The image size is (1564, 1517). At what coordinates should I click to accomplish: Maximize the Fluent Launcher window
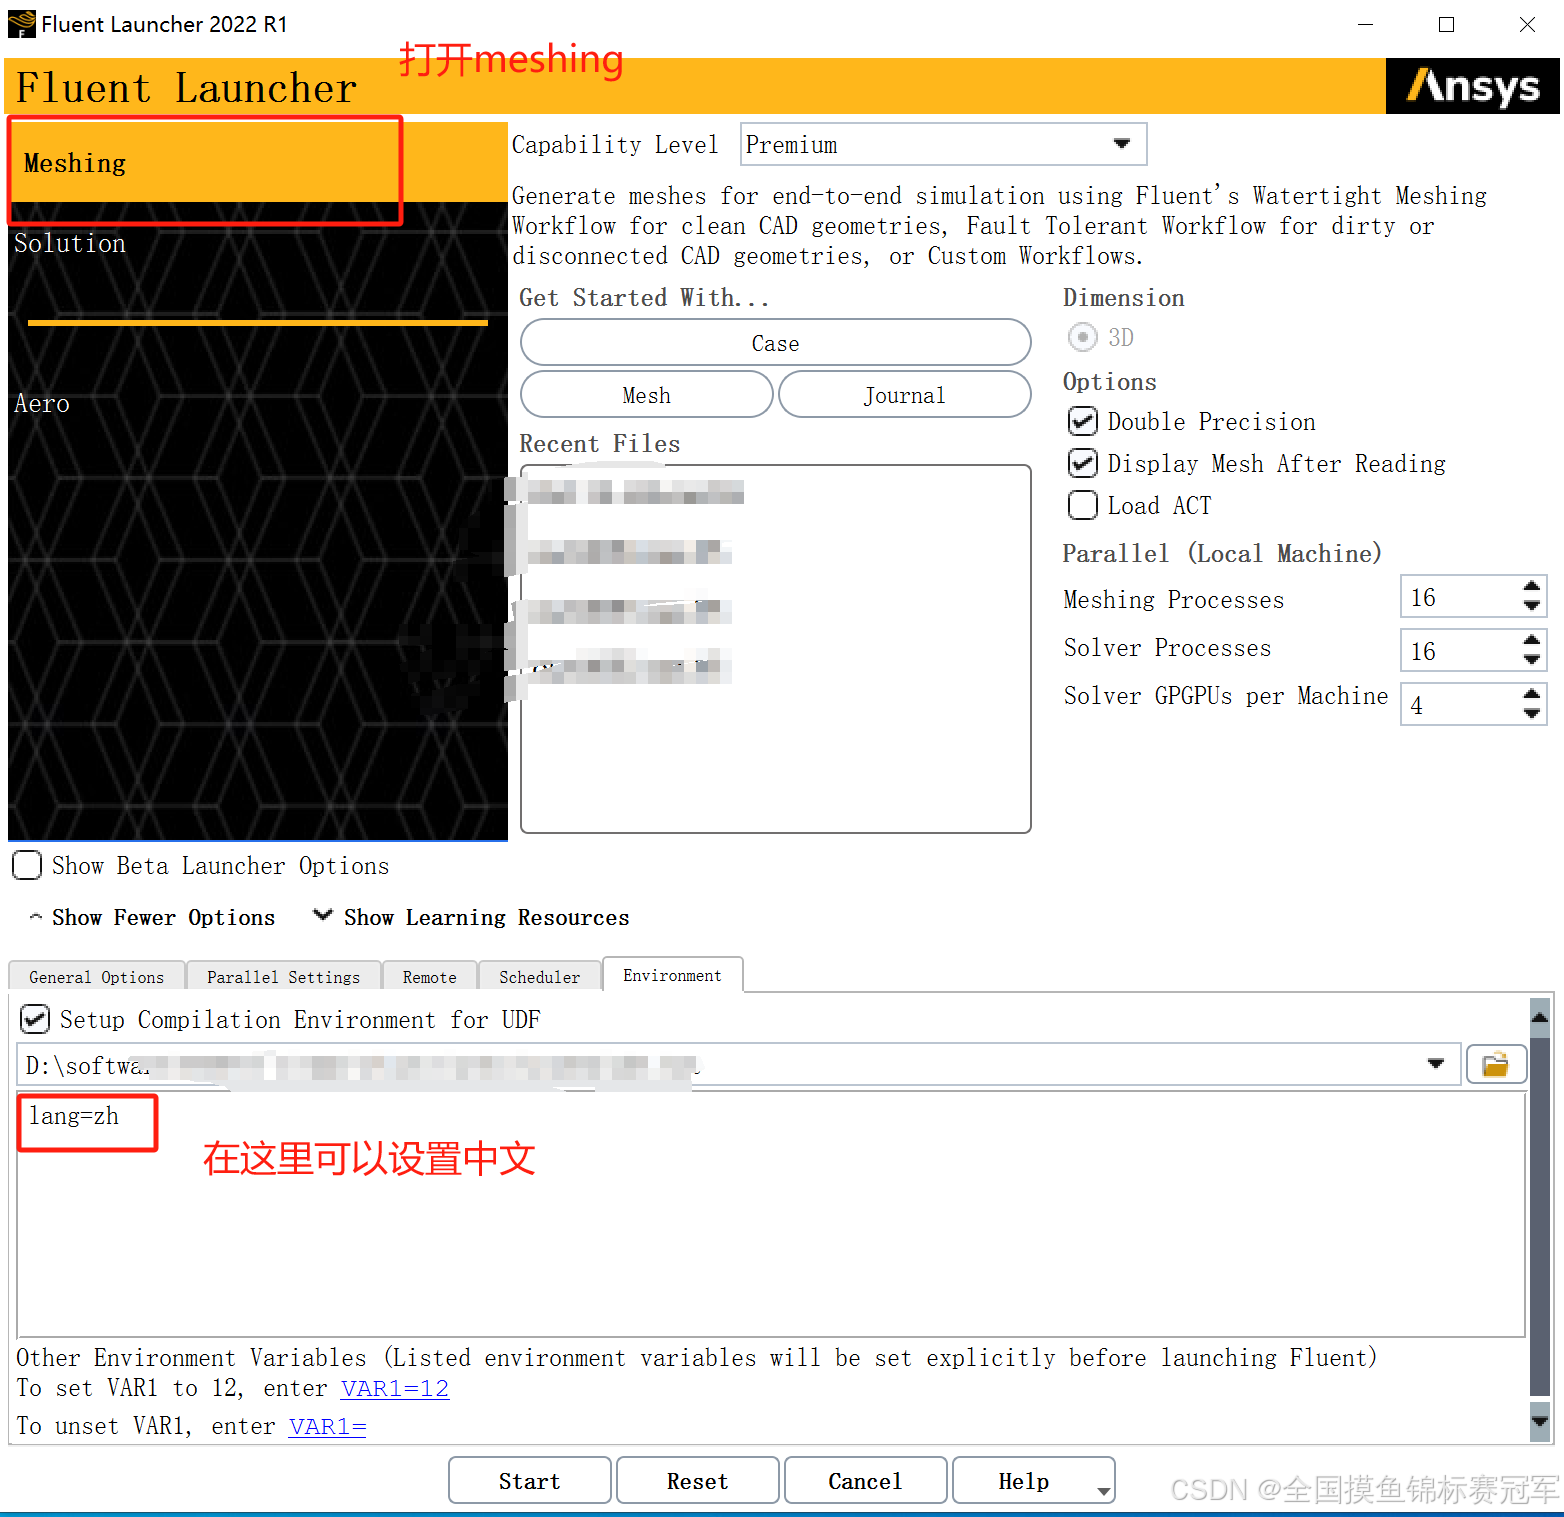pos(1446,24)
